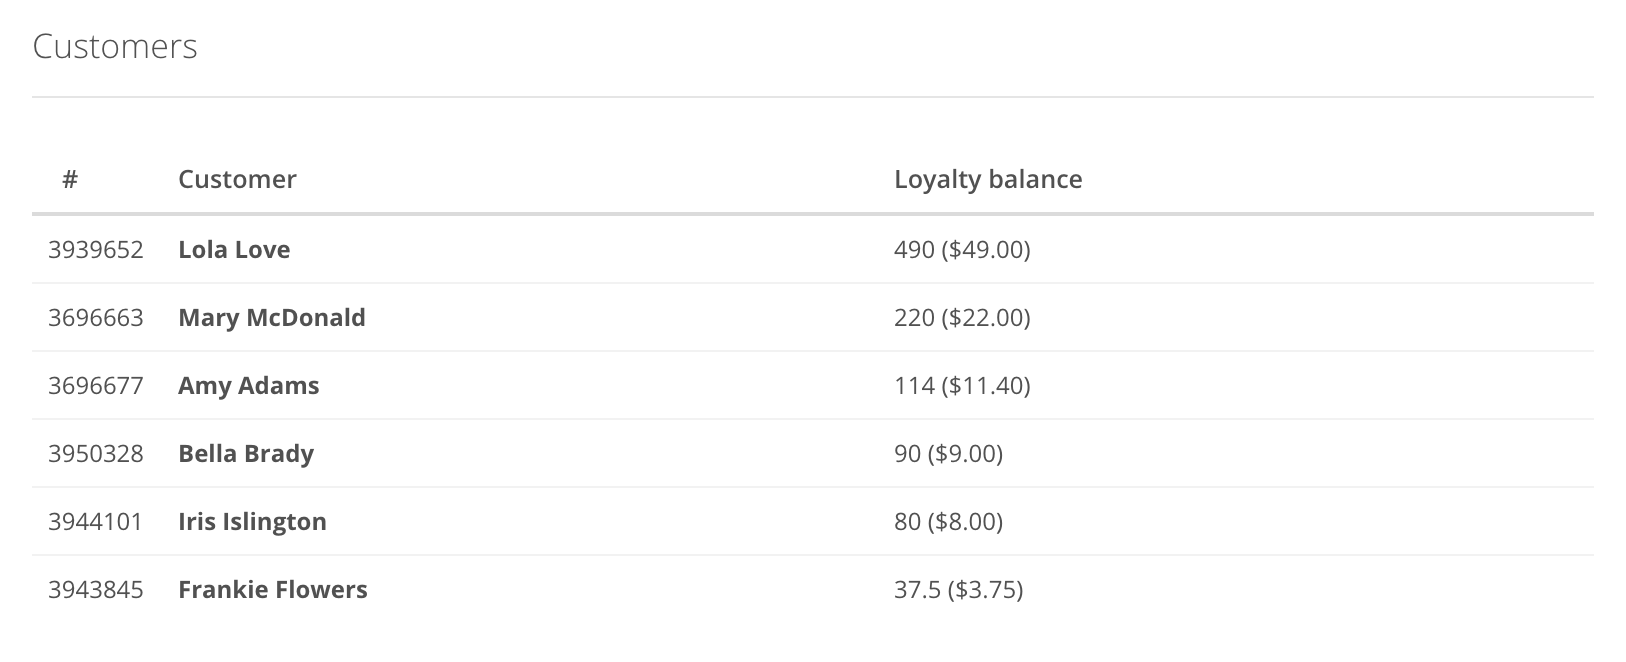The height and width of the screenshot is (662, 1626).
Task: Select customer number 3939652
Action: (96, 249)
